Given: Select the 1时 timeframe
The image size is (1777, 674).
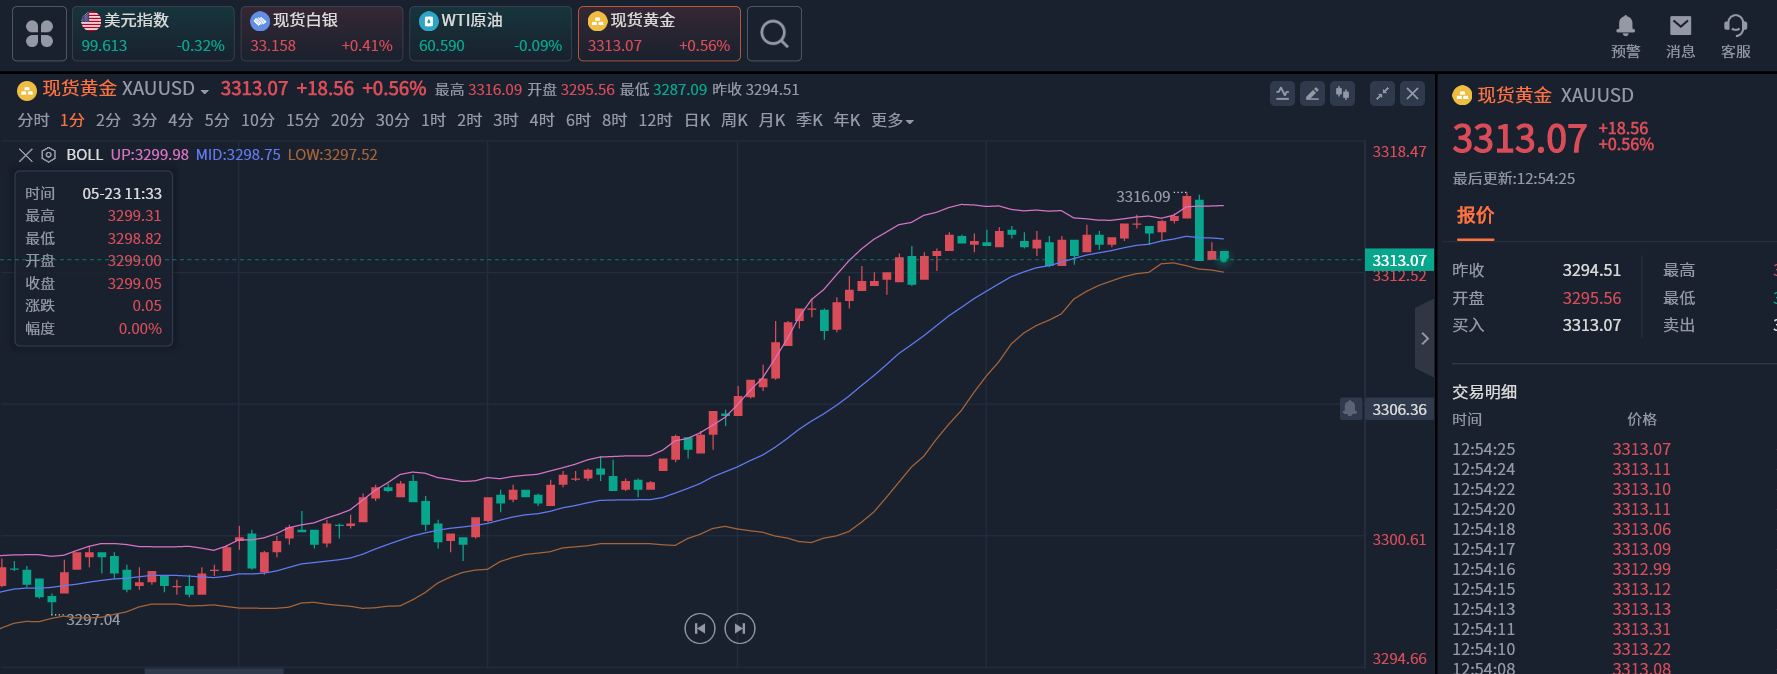Looking at the screenshot, I should [433, 120].
